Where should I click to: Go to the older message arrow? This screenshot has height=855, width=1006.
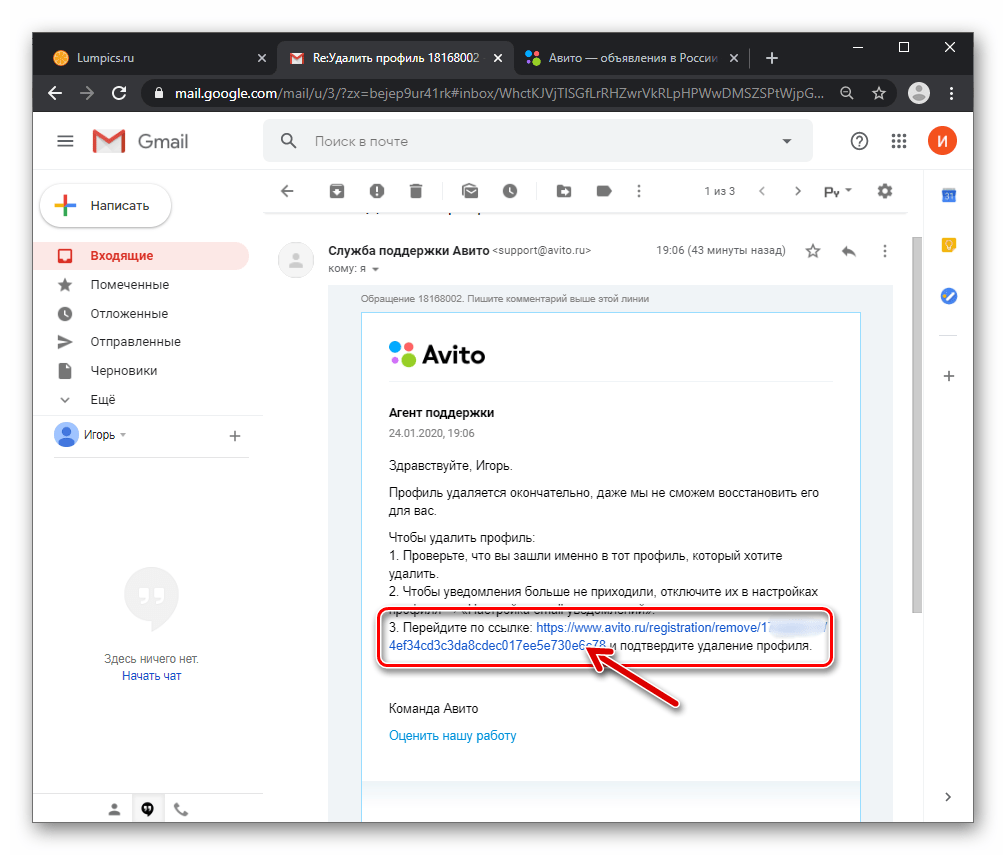click(x=797, y=191)
